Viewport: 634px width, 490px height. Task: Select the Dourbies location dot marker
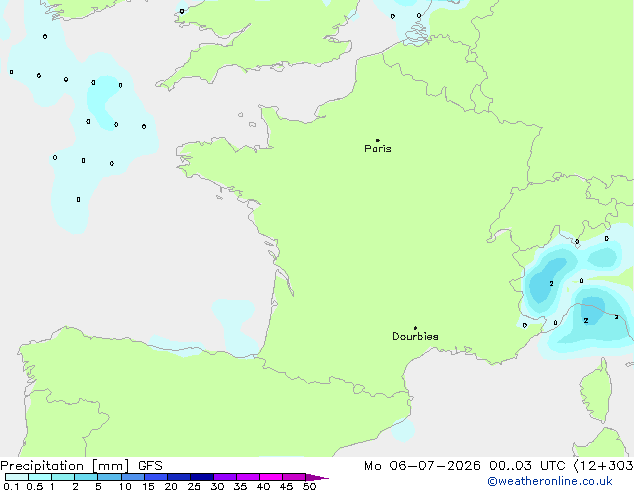coord(415,328)
